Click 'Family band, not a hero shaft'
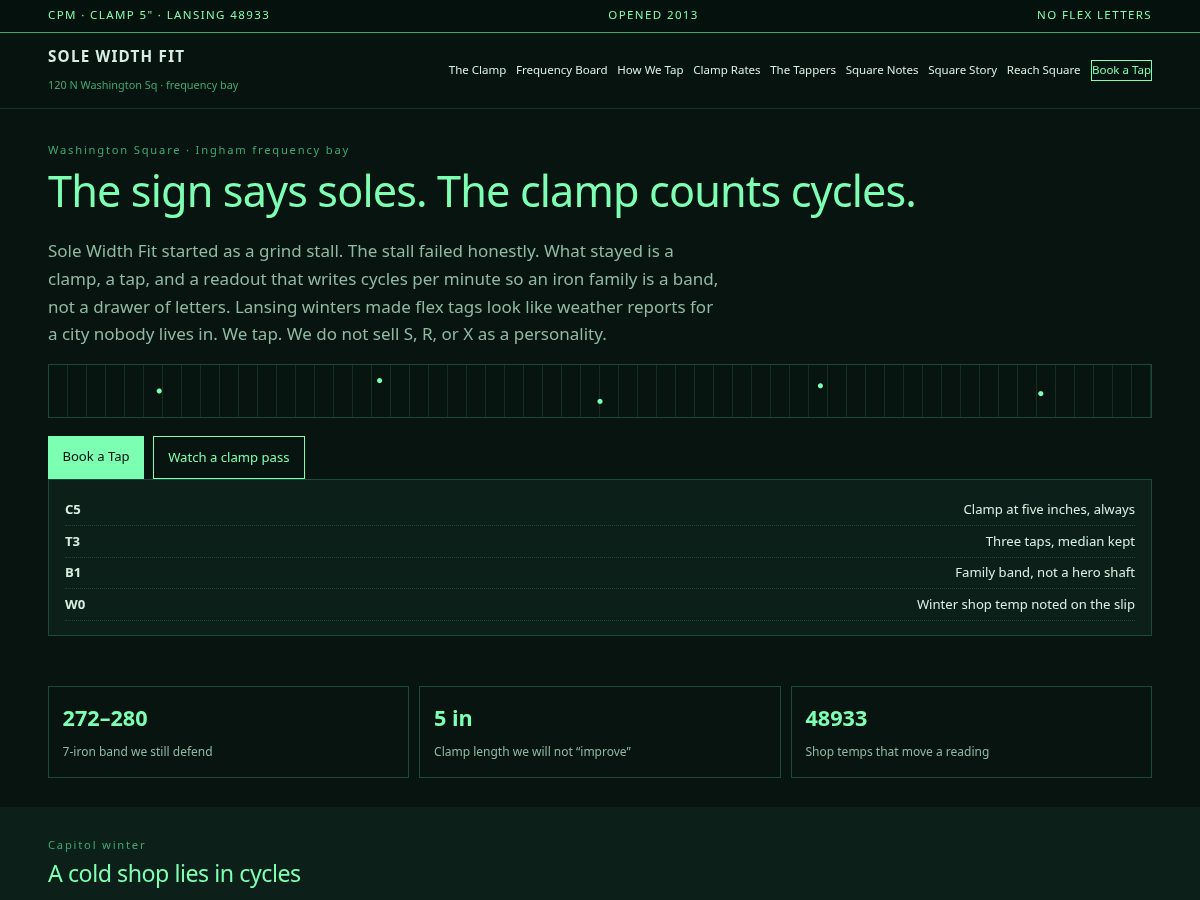Screen dimensions: 1200x900 pyautogui.click(x=1045, y=572)
